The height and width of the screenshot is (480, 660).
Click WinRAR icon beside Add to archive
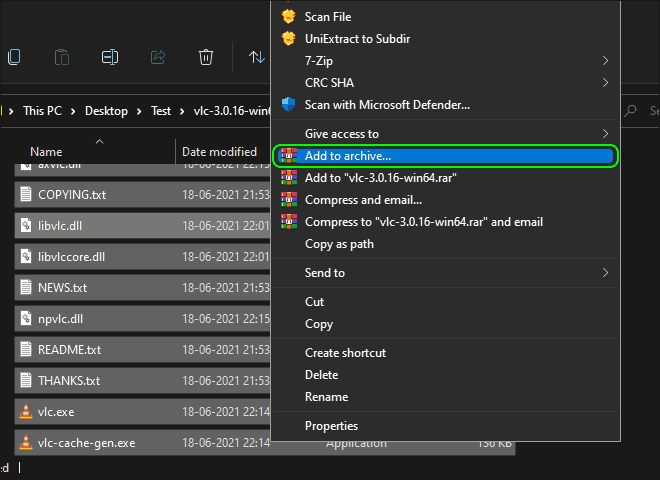click(289, 156)
